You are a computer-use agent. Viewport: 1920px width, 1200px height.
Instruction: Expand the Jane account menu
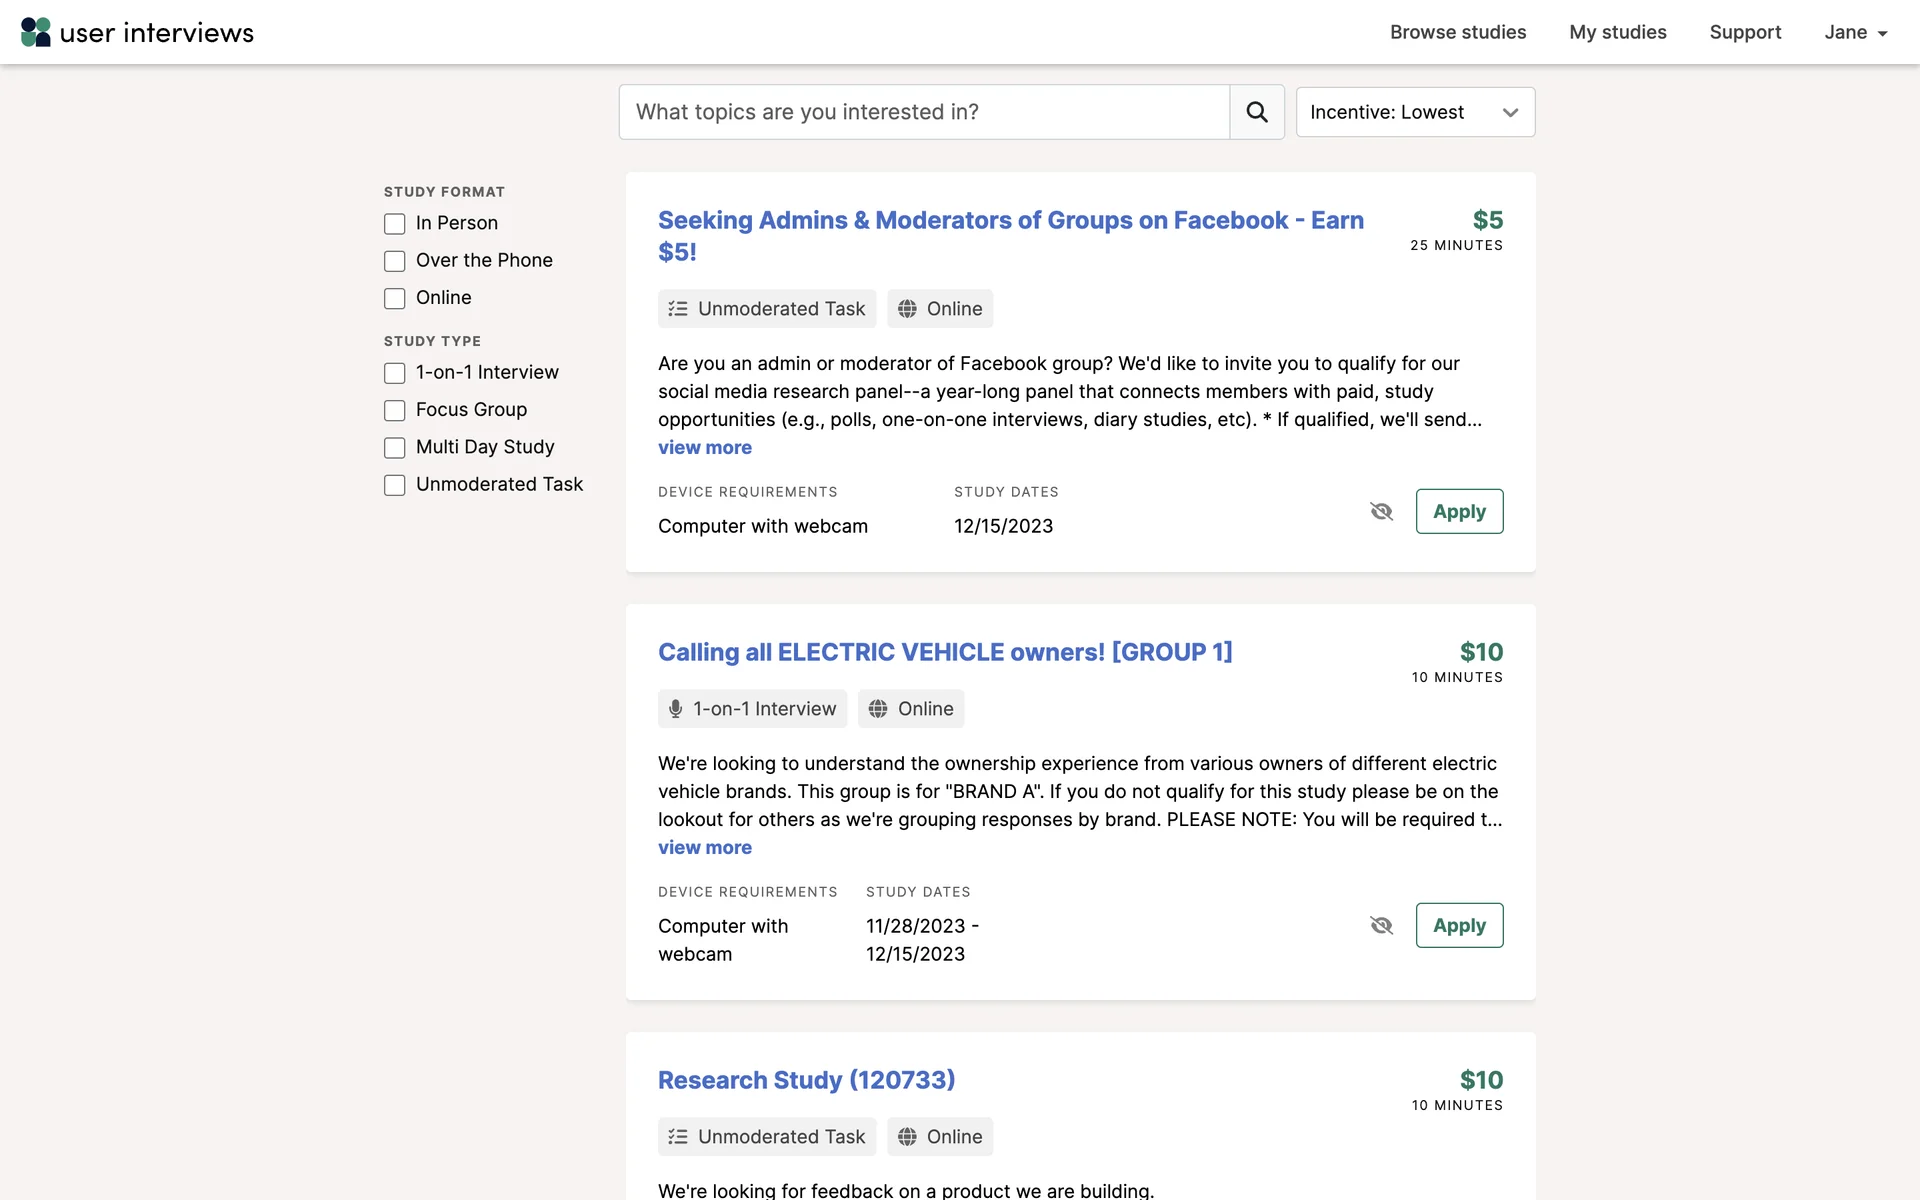click(1855, 32)
